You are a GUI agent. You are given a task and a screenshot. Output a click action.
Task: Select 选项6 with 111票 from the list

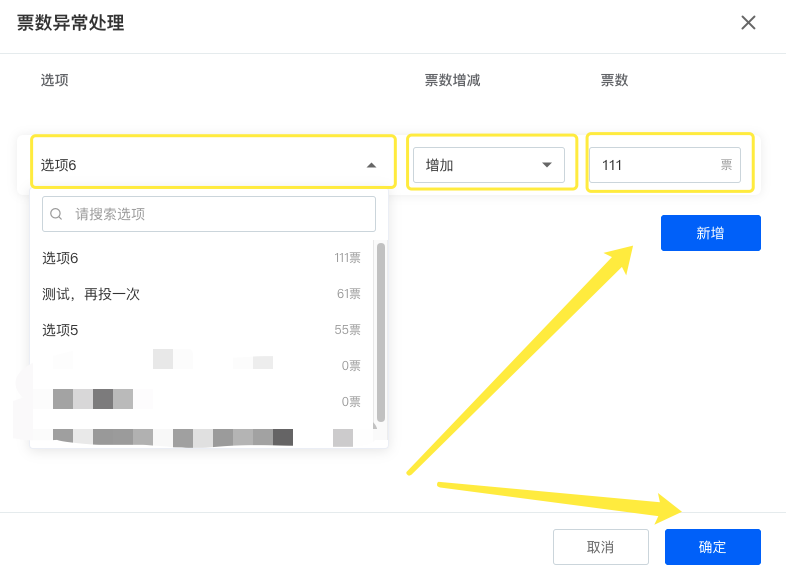coord(200,258)
